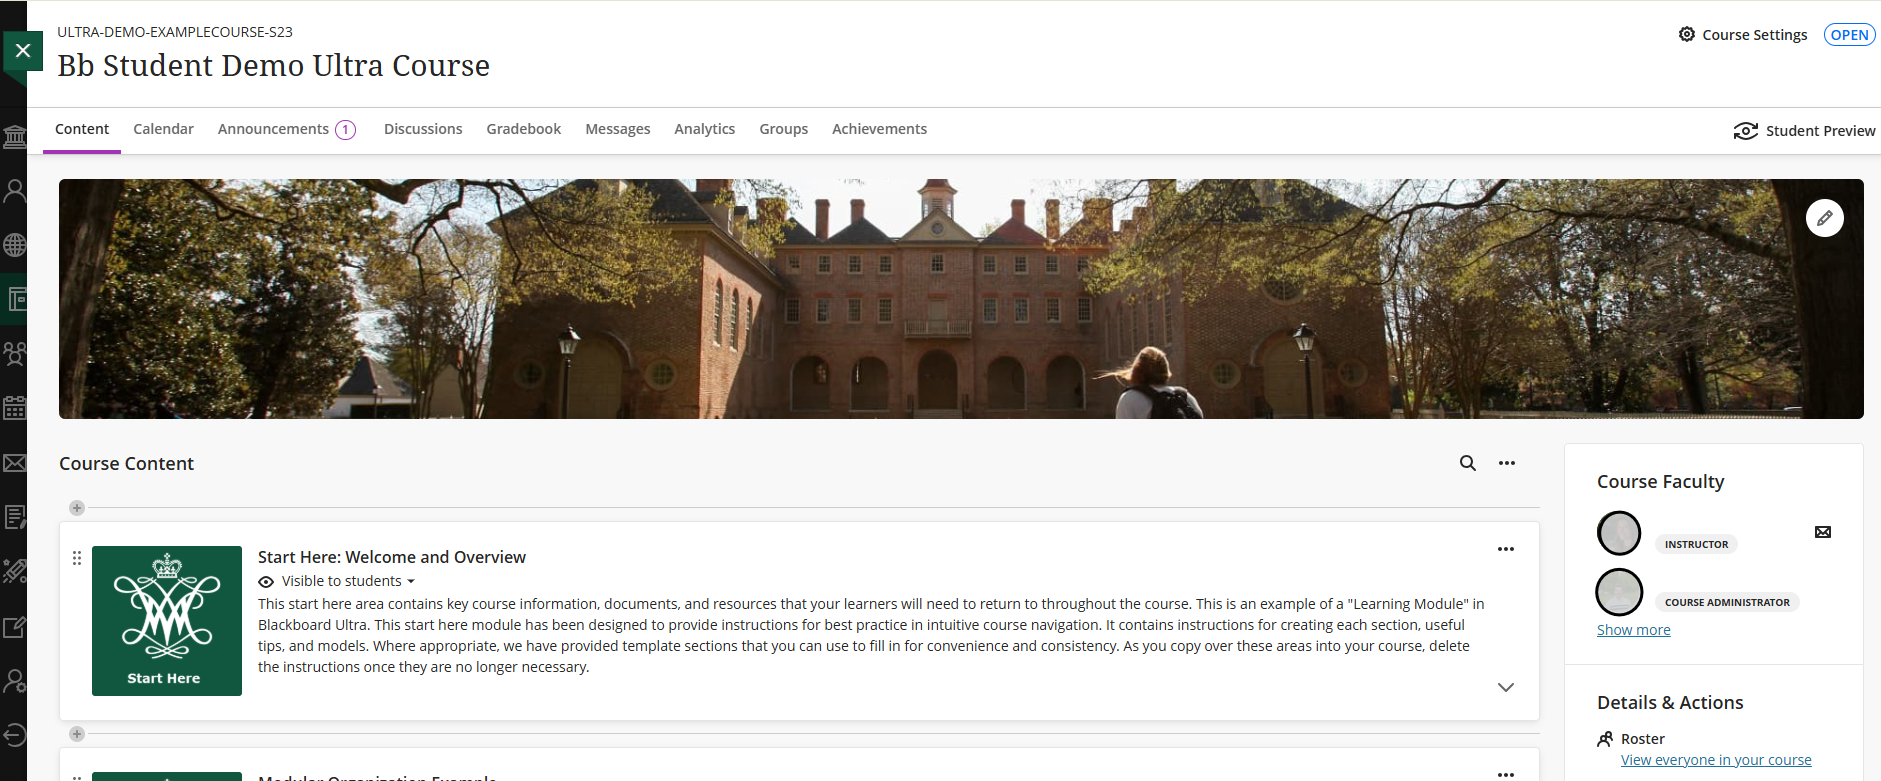Click the INSTRUCTOR role label
The image size is (1881, 781).
[1696, 545]
